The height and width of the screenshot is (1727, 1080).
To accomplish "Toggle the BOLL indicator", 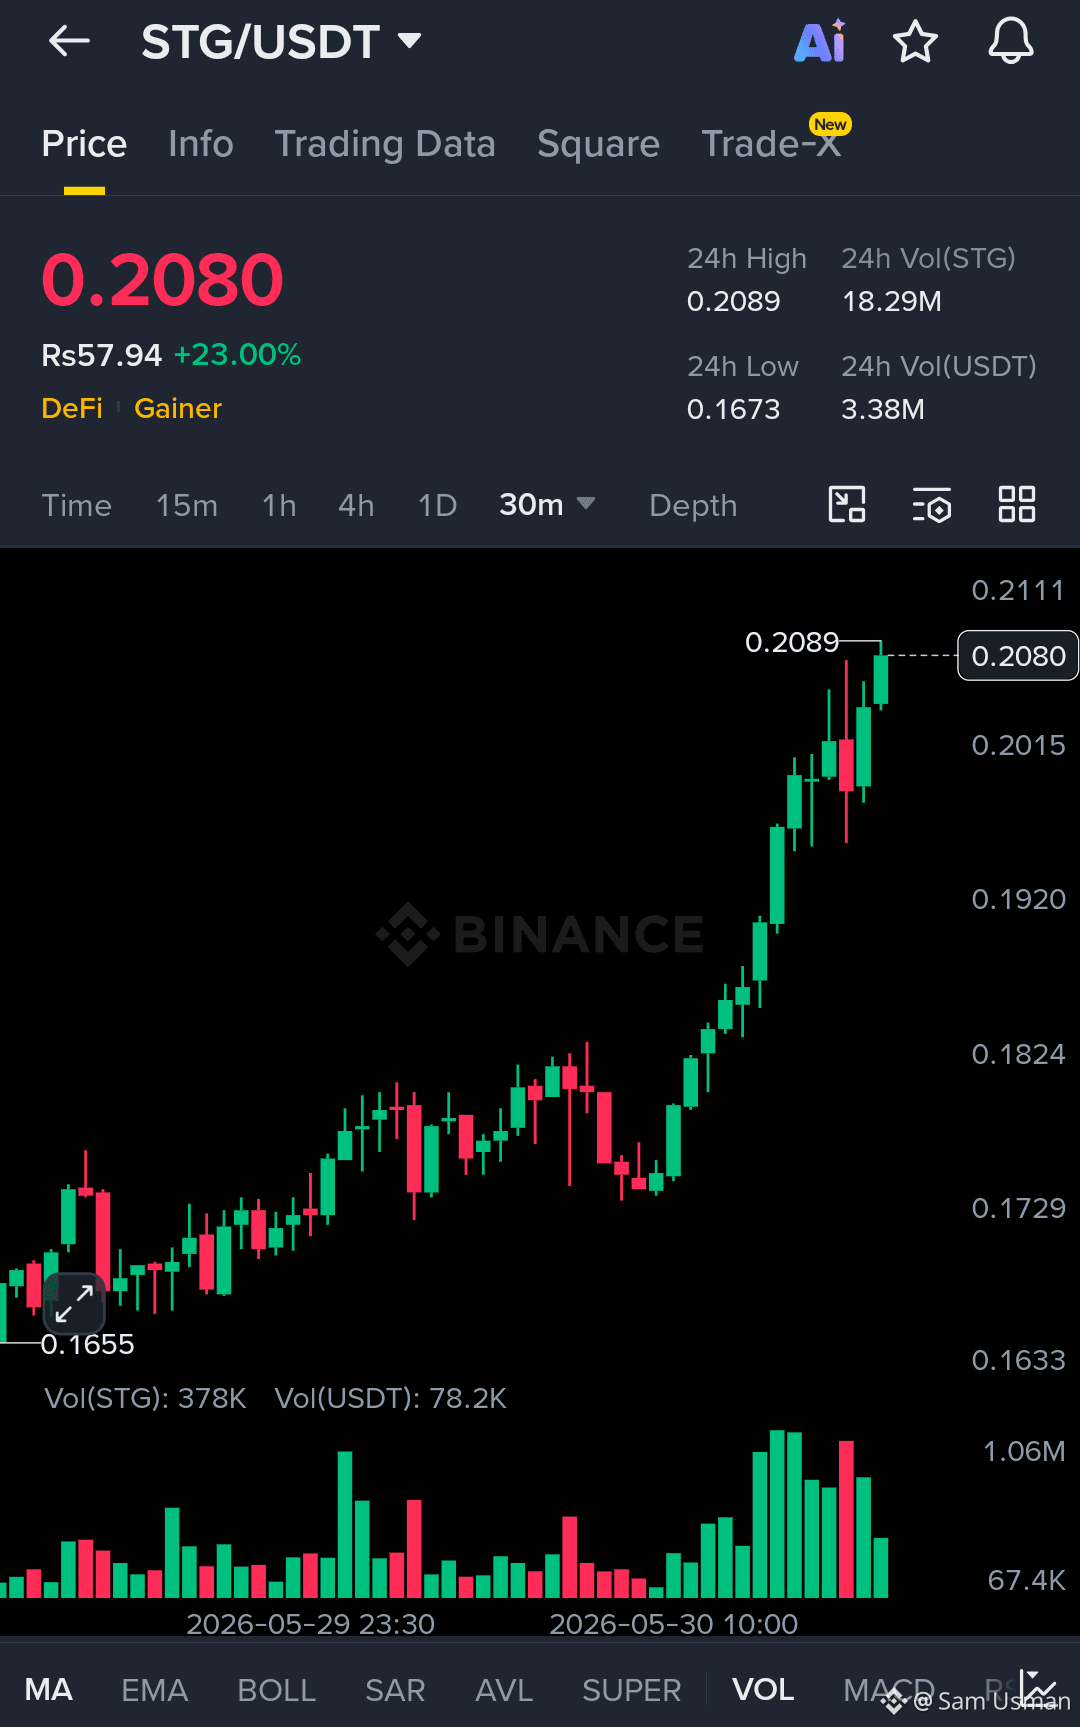I will 277,1690.
